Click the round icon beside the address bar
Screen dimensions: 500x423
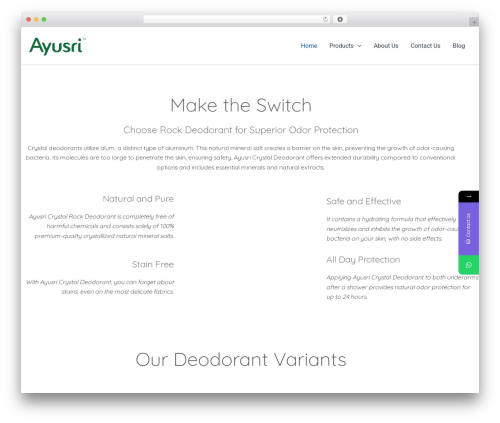(340, 19)
